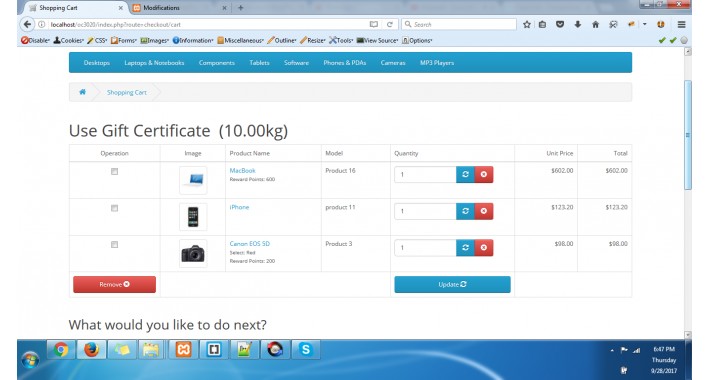
Task: Click the site info icon in address bar
Action: click(41, 24)
